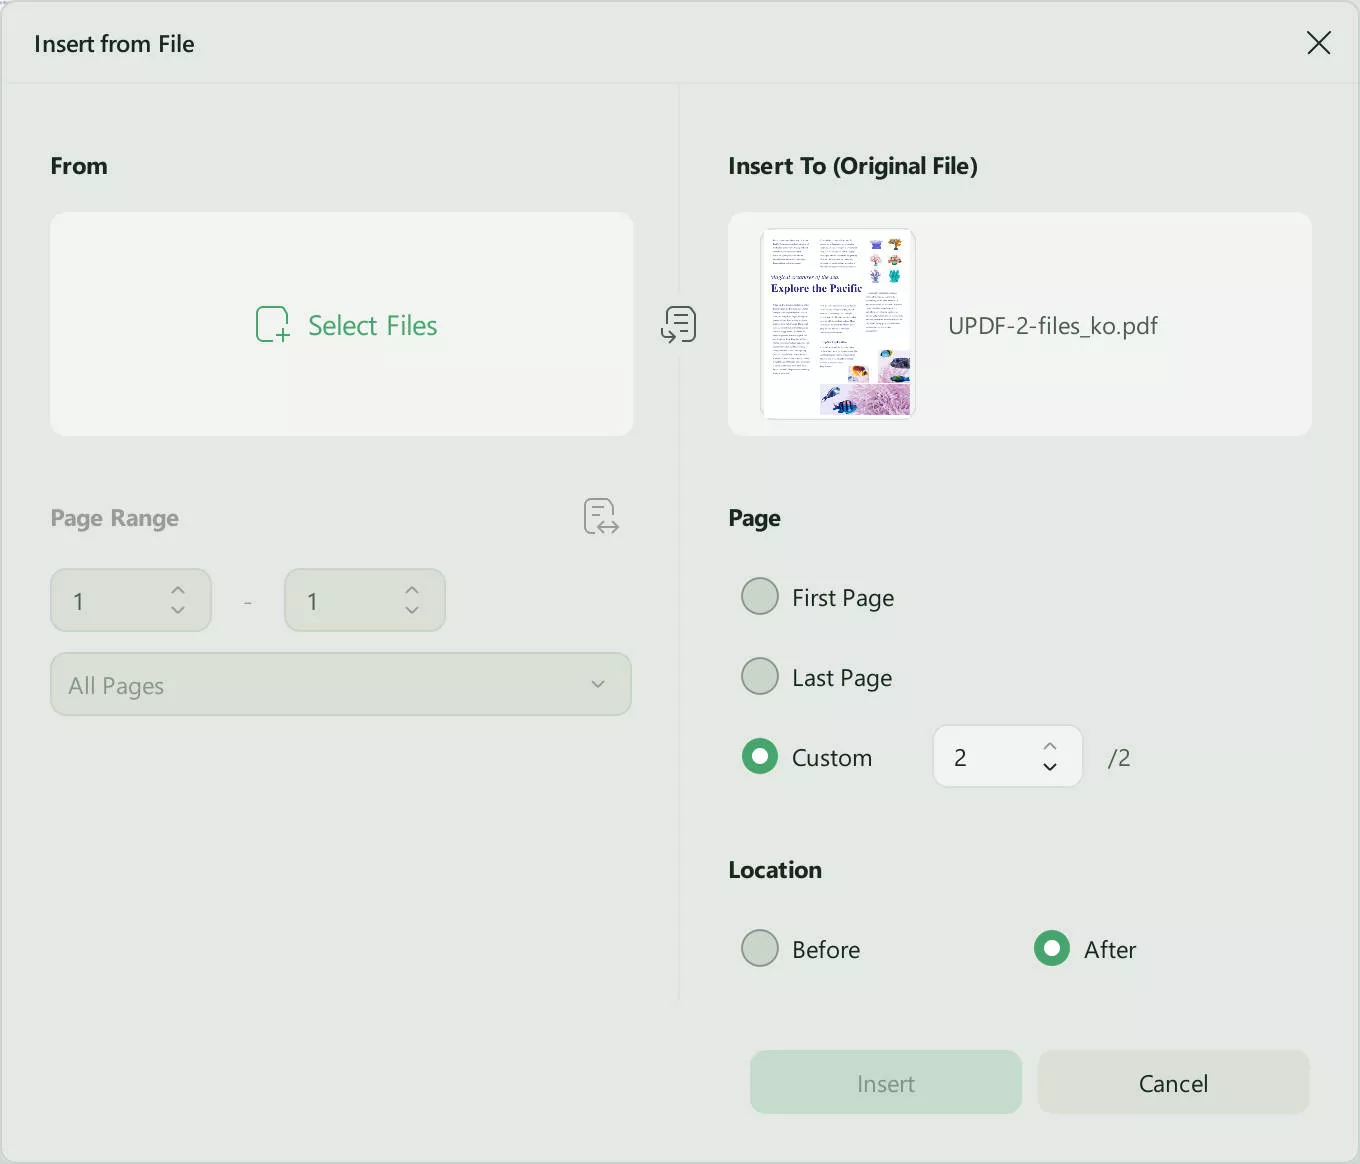The height and width of the screenshot is (1164, 1360).
Task: Decrease the ending page with the down arrow
Action: click(x=411, y=611)
